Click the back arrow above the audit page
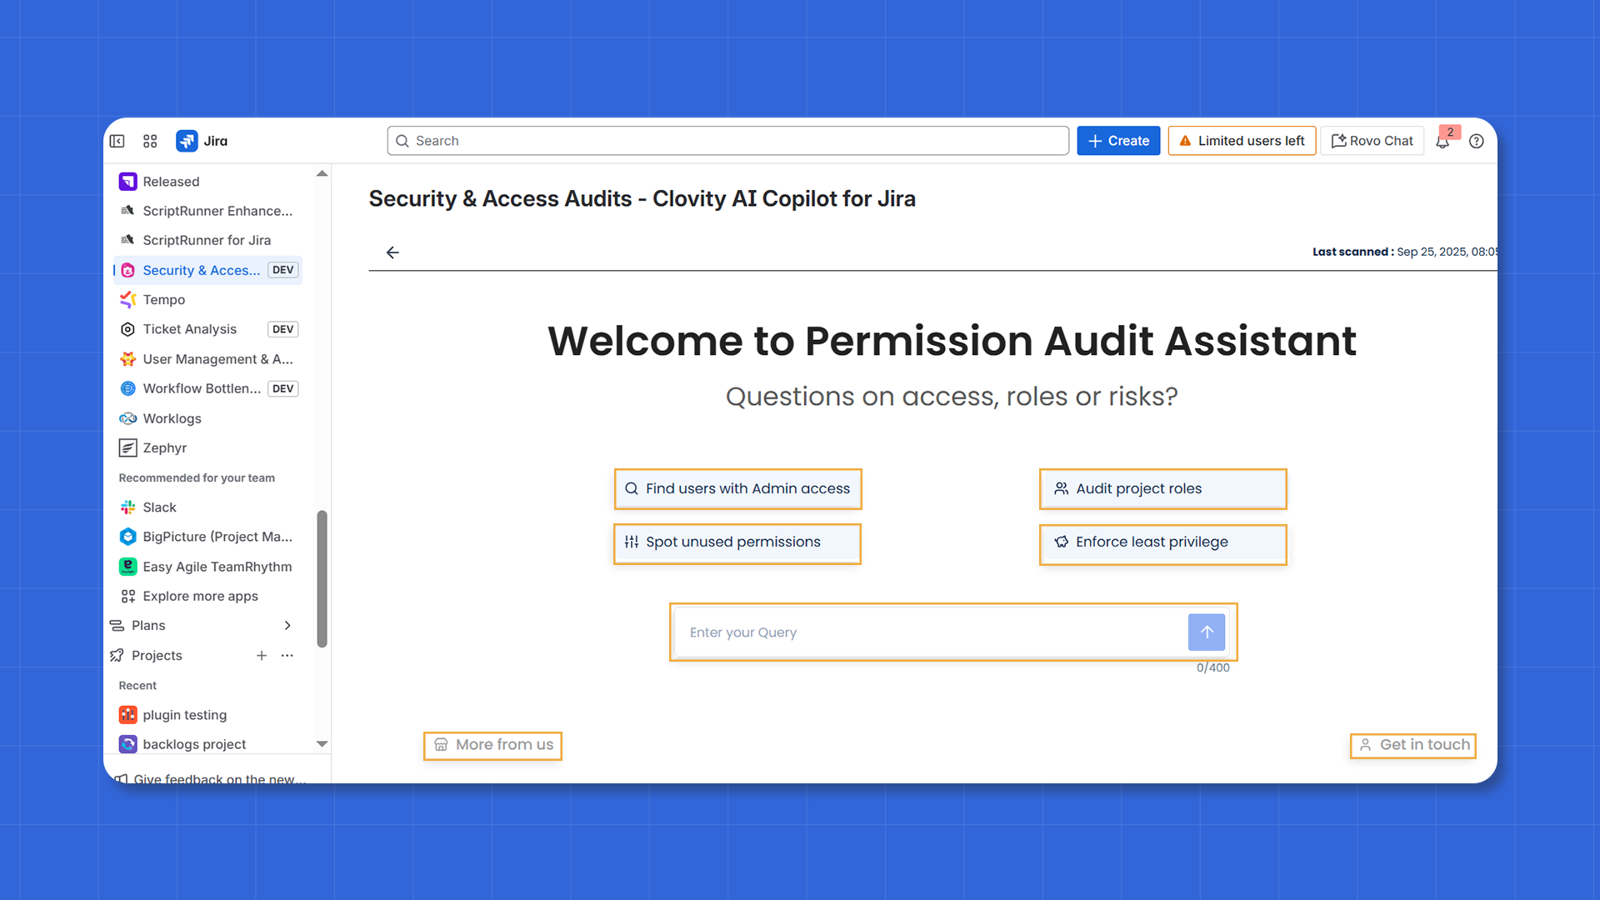The image size is (1600, 900). pyautogui.click(x=392, y=252)
